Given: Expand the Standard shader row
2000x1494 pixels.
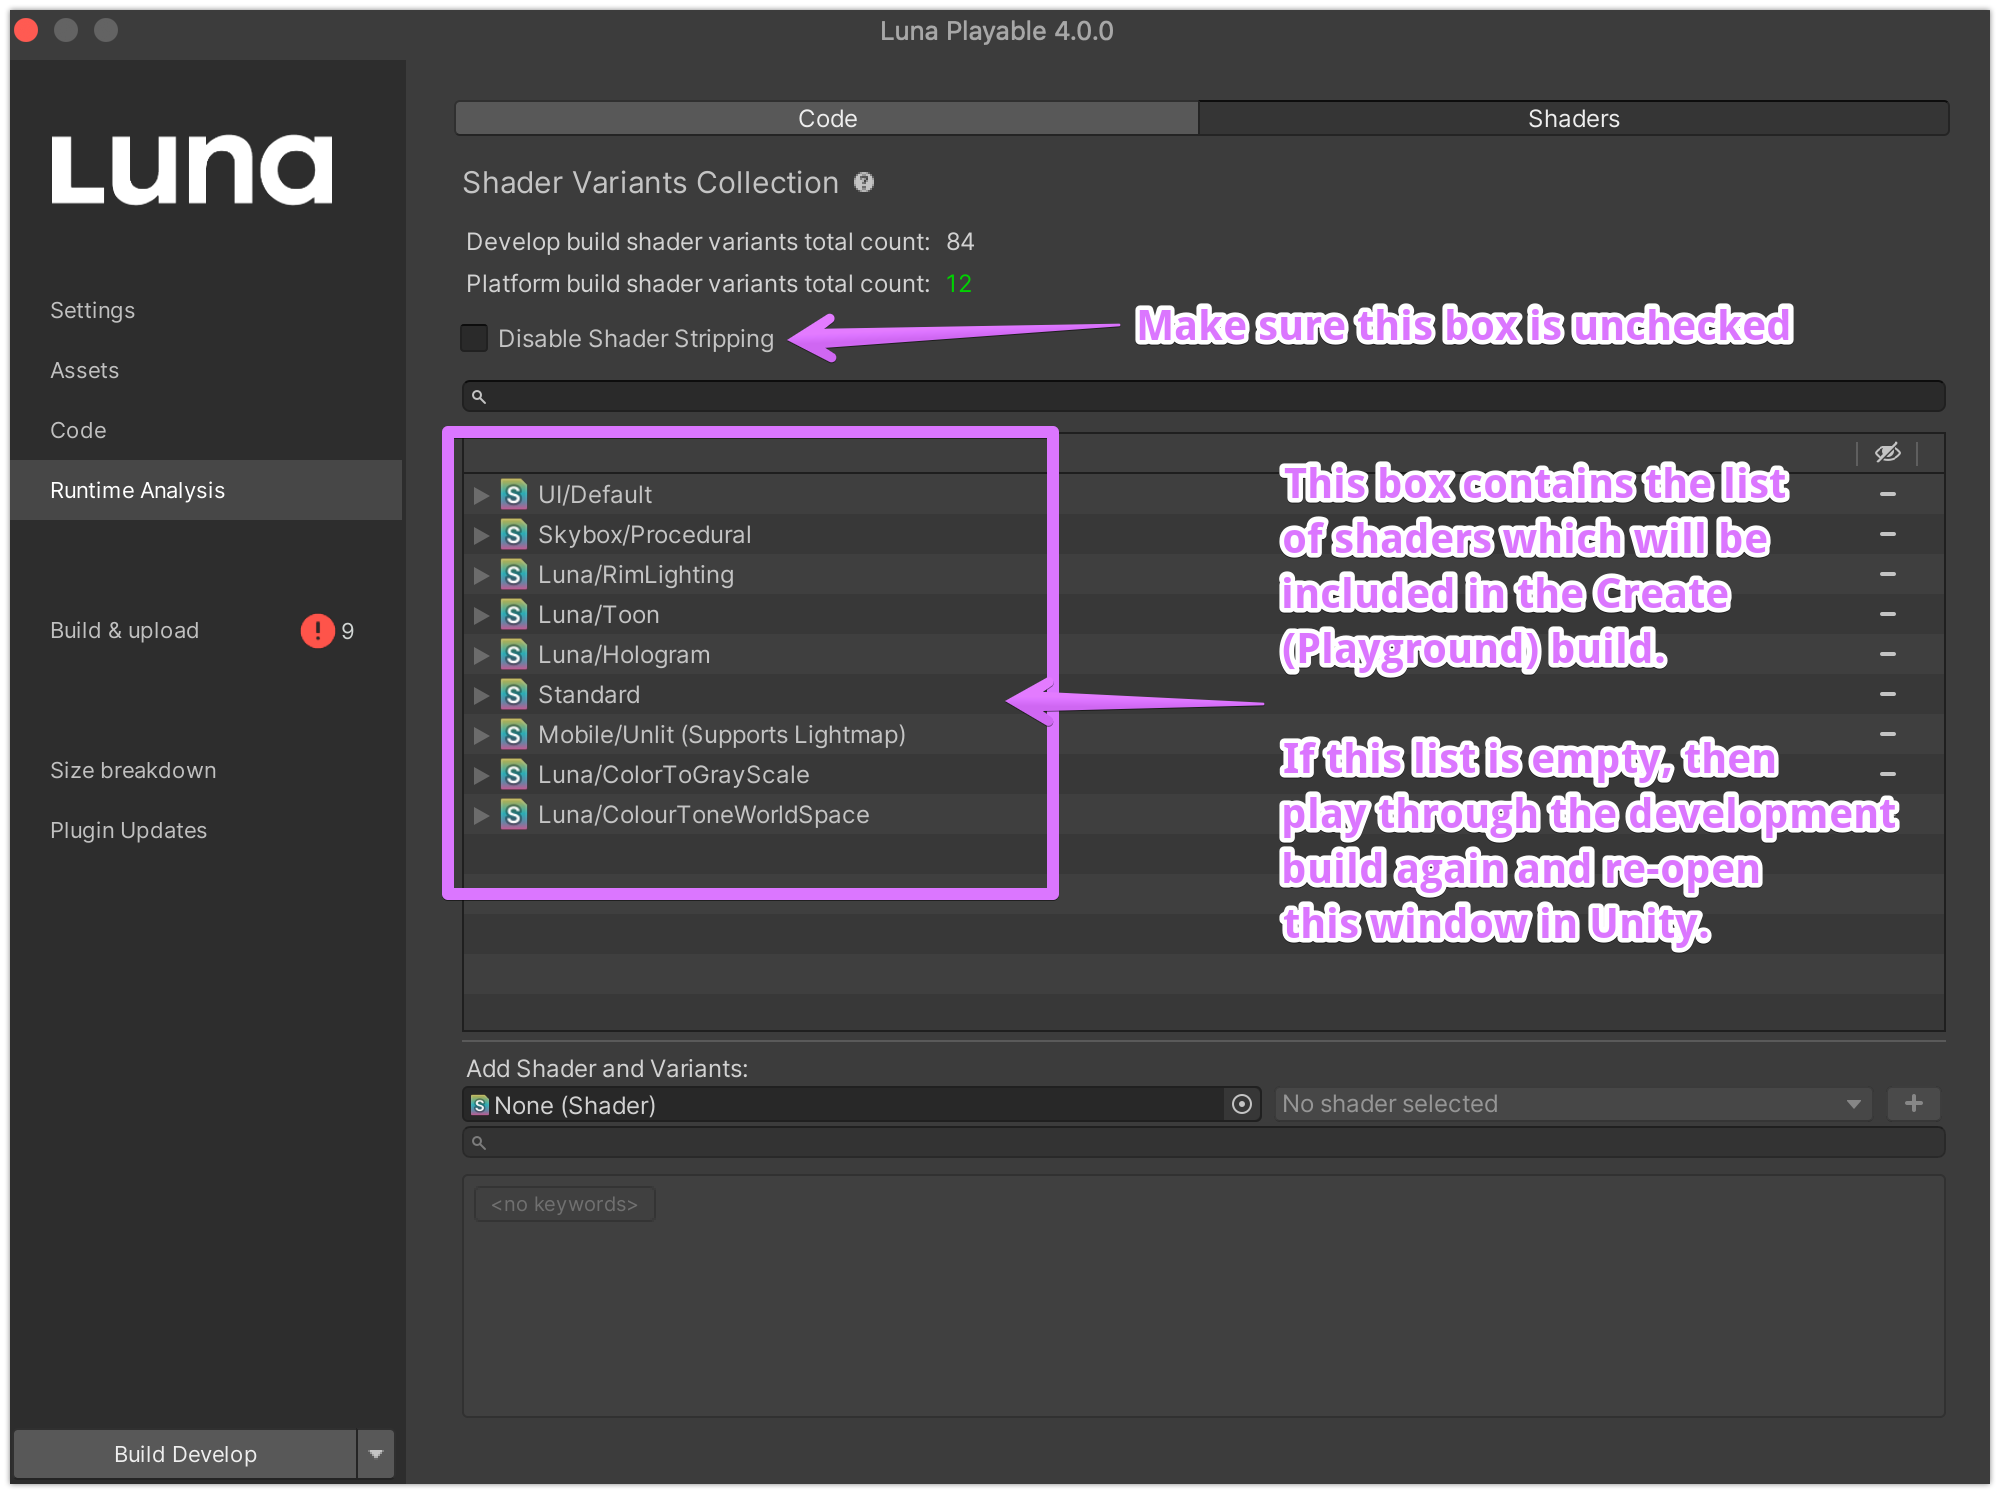Looking at the screenshot, I should click(481, 694).
